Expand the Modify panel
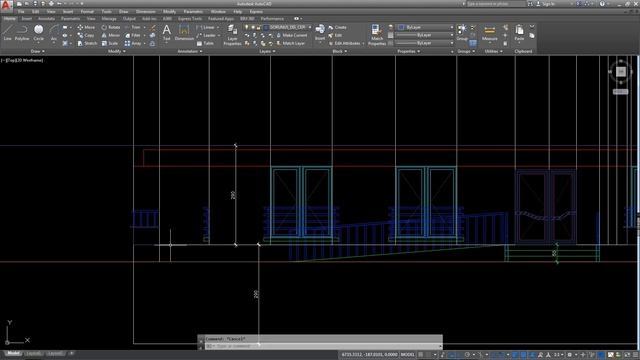Screen dimensions: 640x360 [116, 51]
